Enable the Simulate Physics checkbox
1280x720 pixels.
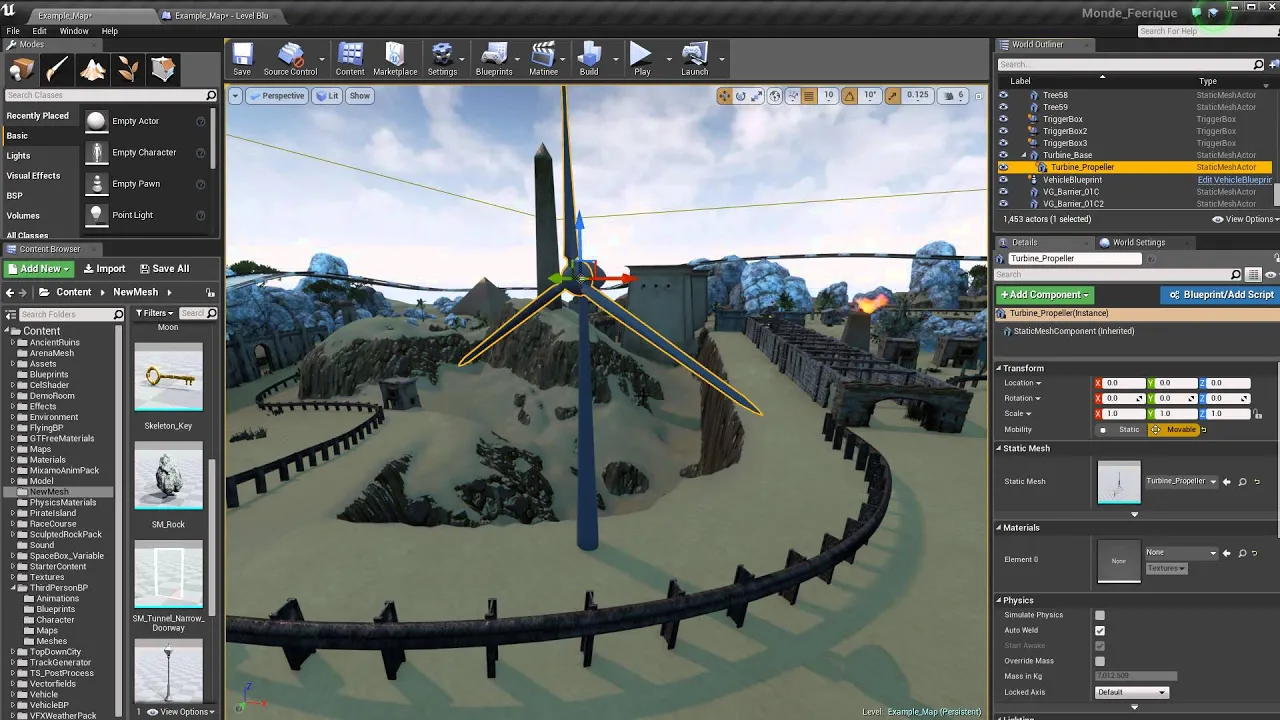[x=1100, y=615]
